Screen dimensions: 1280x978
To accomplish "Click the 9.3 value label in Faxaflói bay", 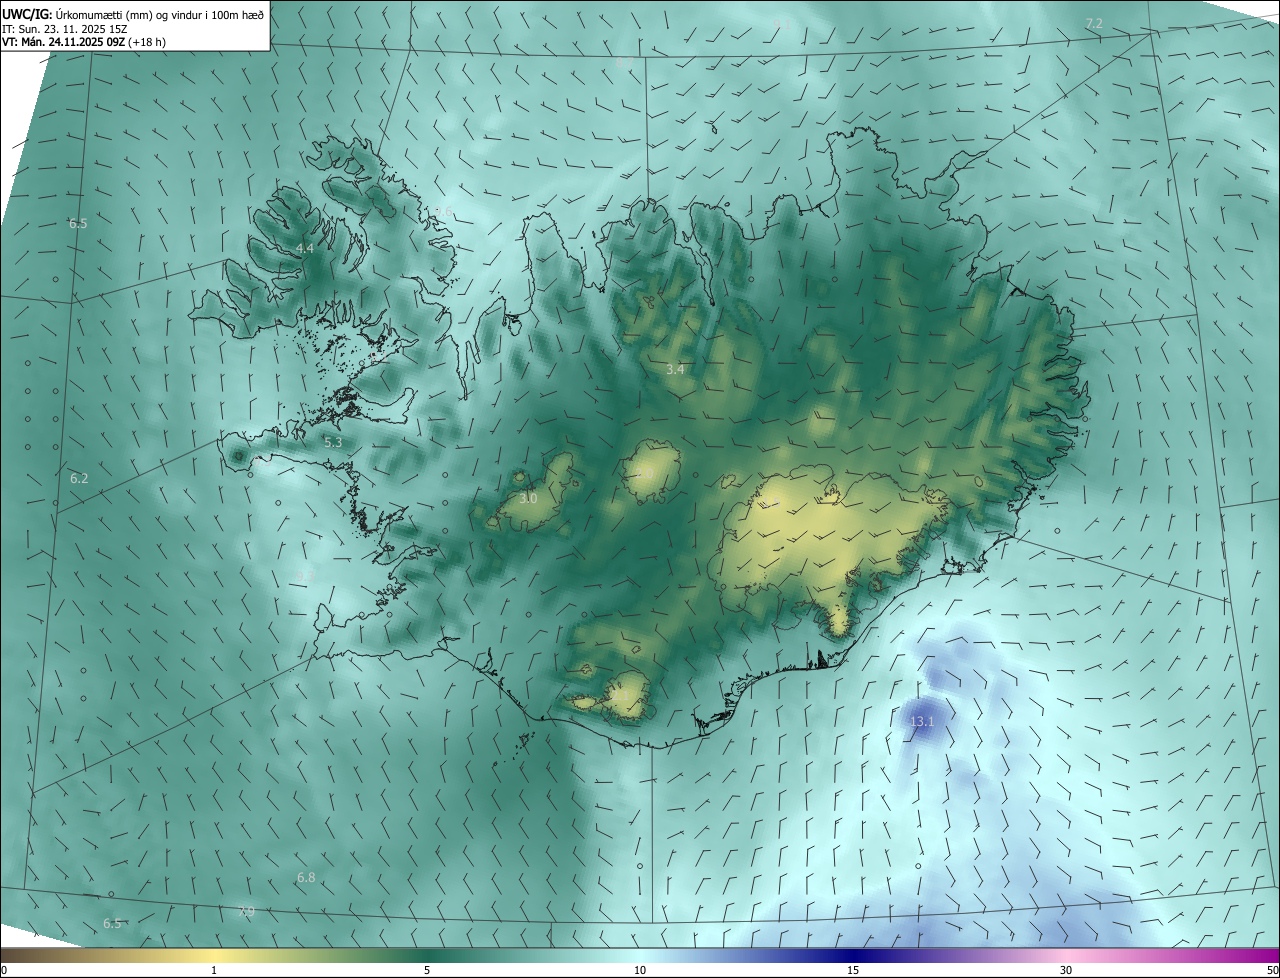I will (x=306, y=575).
